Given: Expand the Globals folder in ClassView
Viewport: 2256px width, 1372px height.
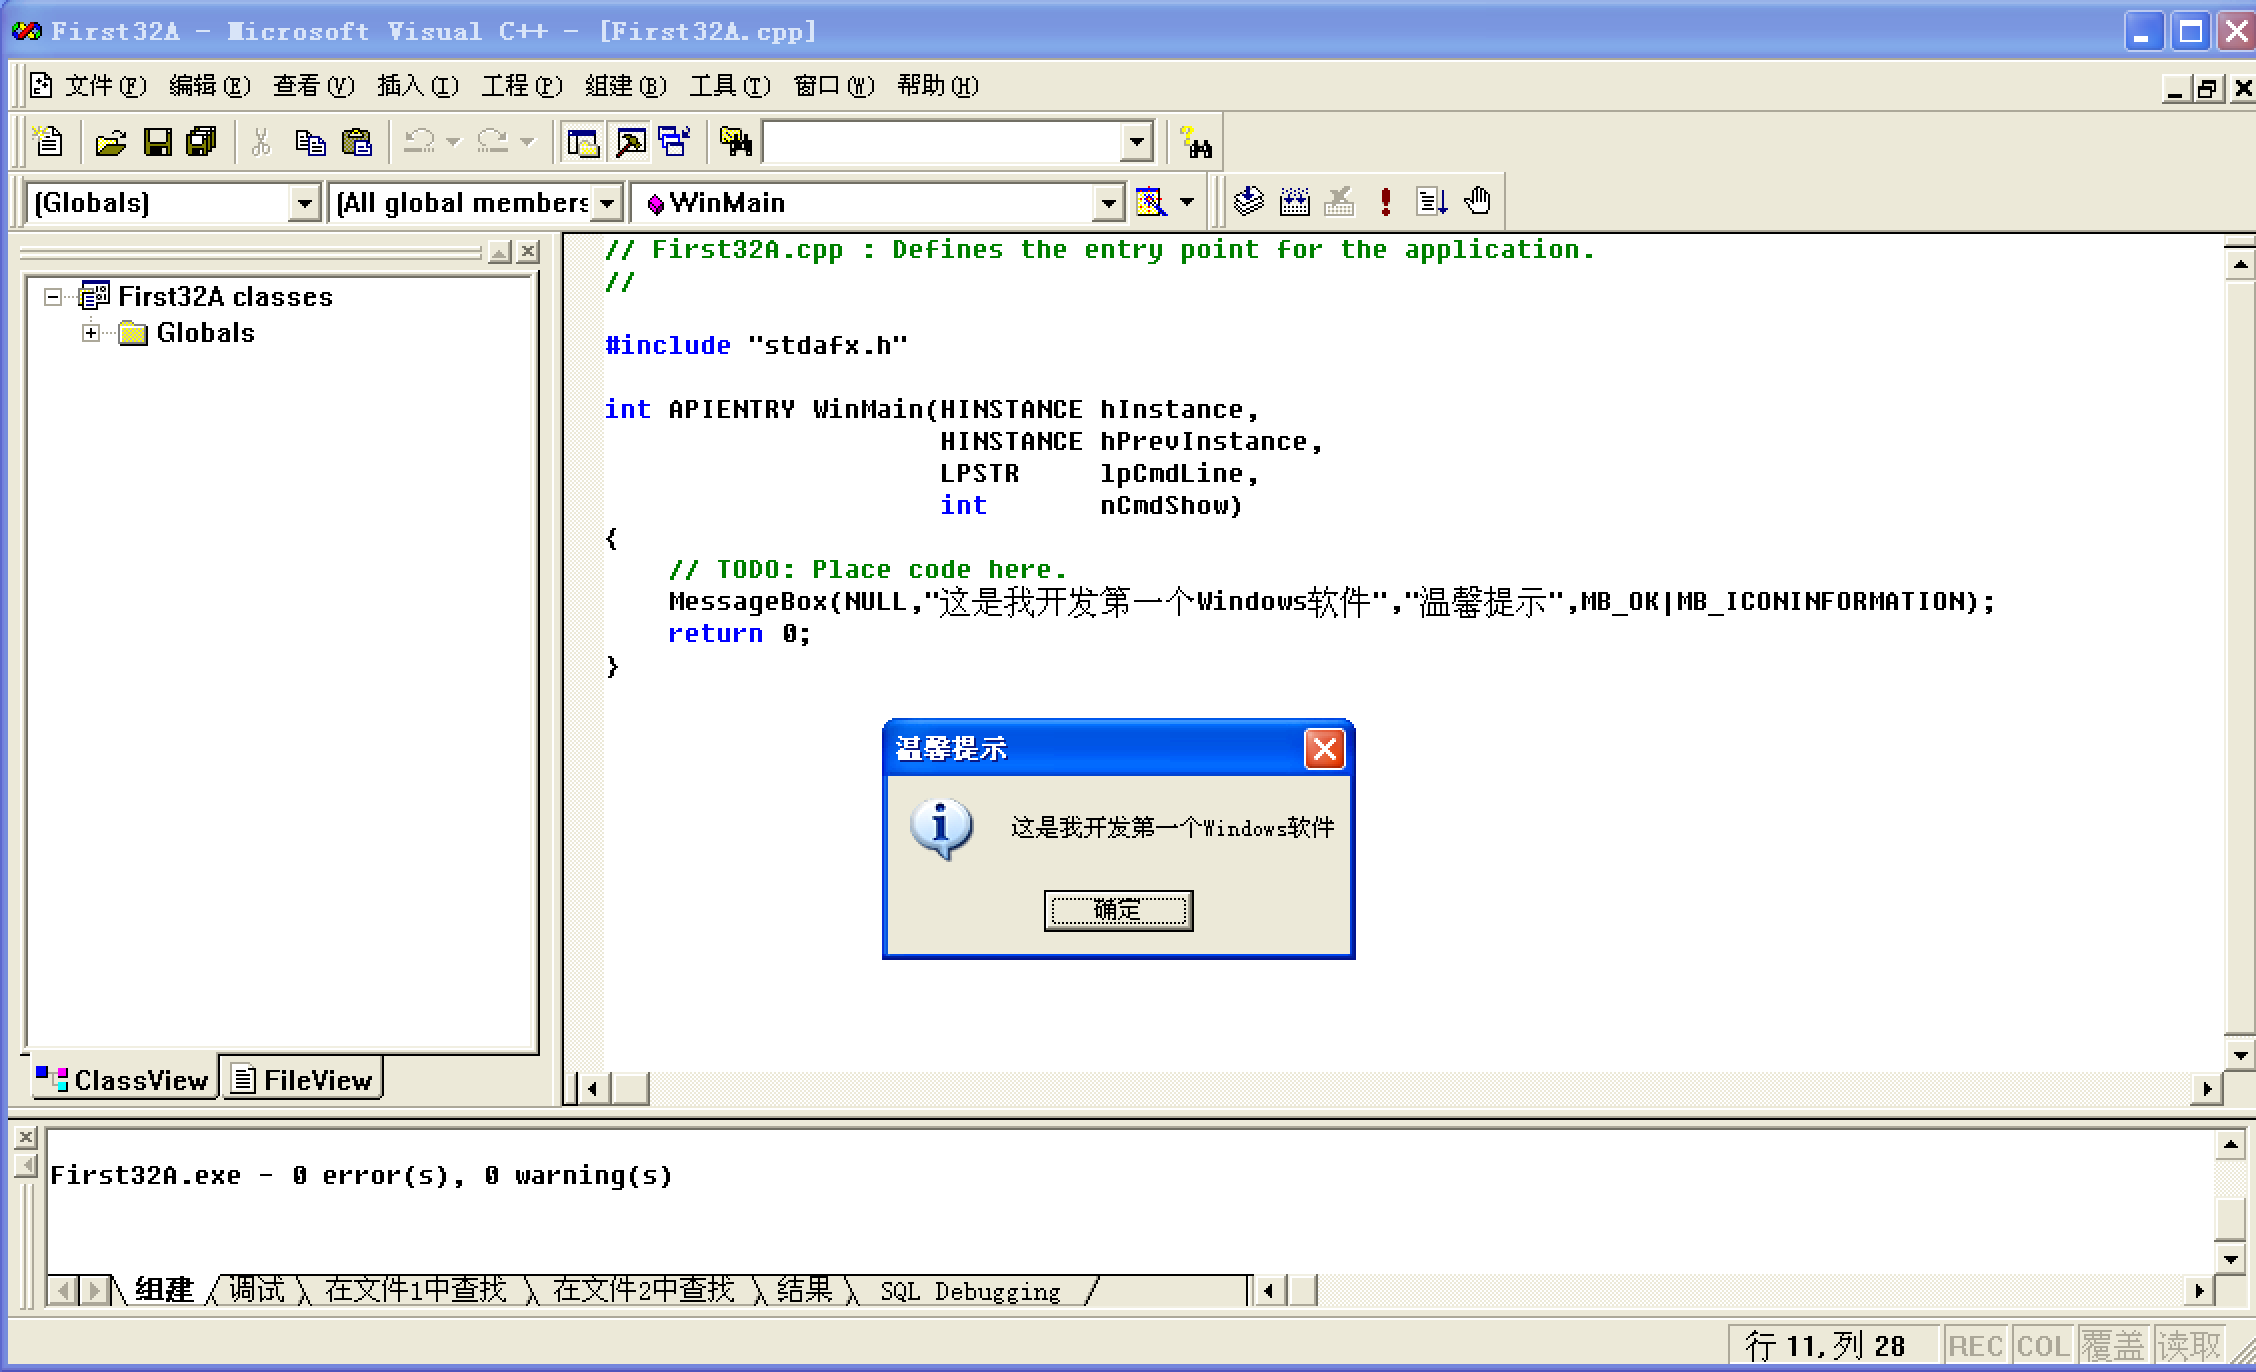Looking at the screenshot, I should 90,333.
